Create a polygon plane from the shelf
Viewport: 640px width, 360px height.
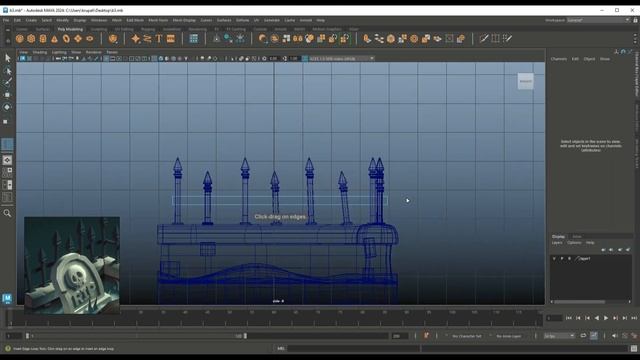click(x=78, y=39)
